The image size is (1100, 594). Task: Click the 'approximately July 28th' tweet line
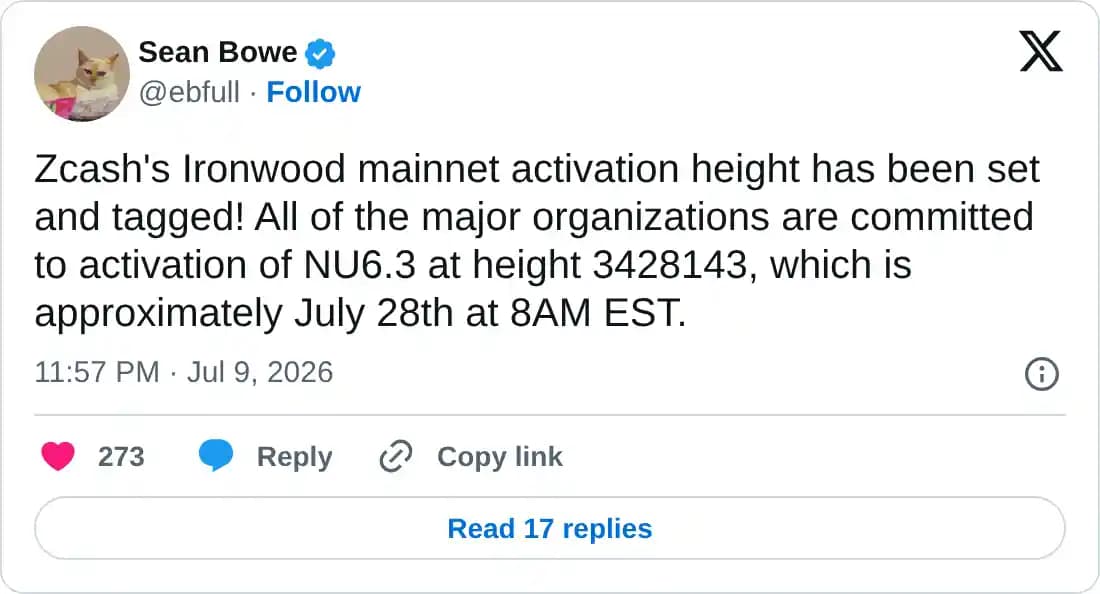tap(361, 313)
